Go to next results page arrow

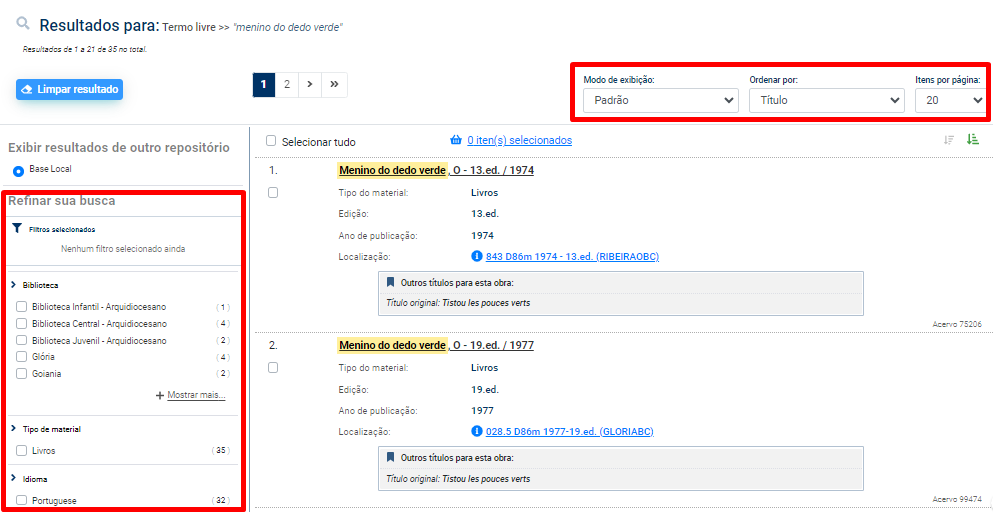coord(310,85)
